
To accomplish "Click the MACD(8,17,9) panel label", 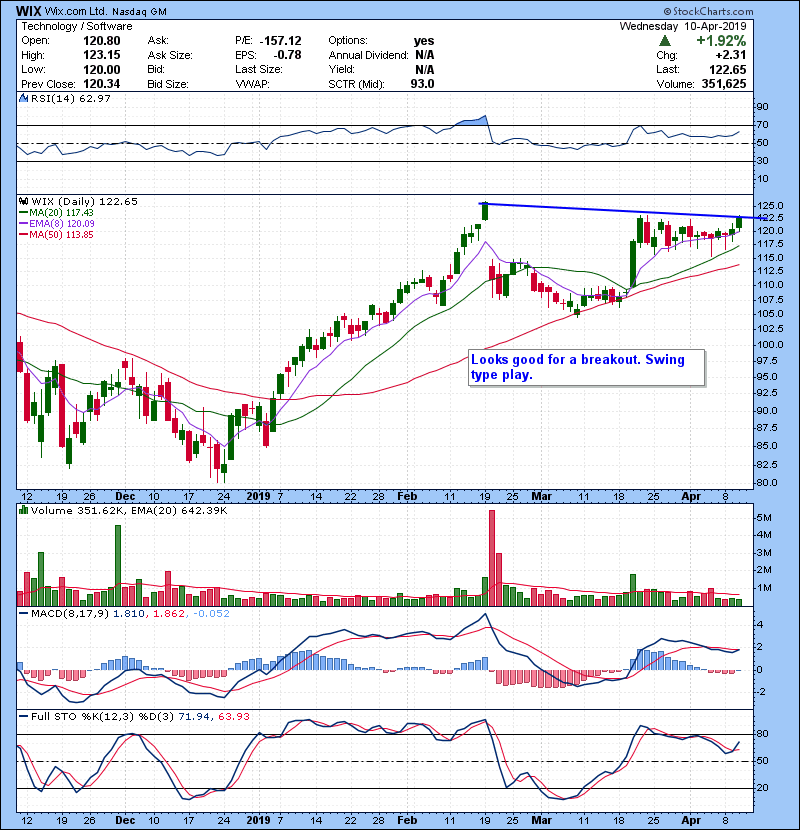I will [x=71, y=614].
